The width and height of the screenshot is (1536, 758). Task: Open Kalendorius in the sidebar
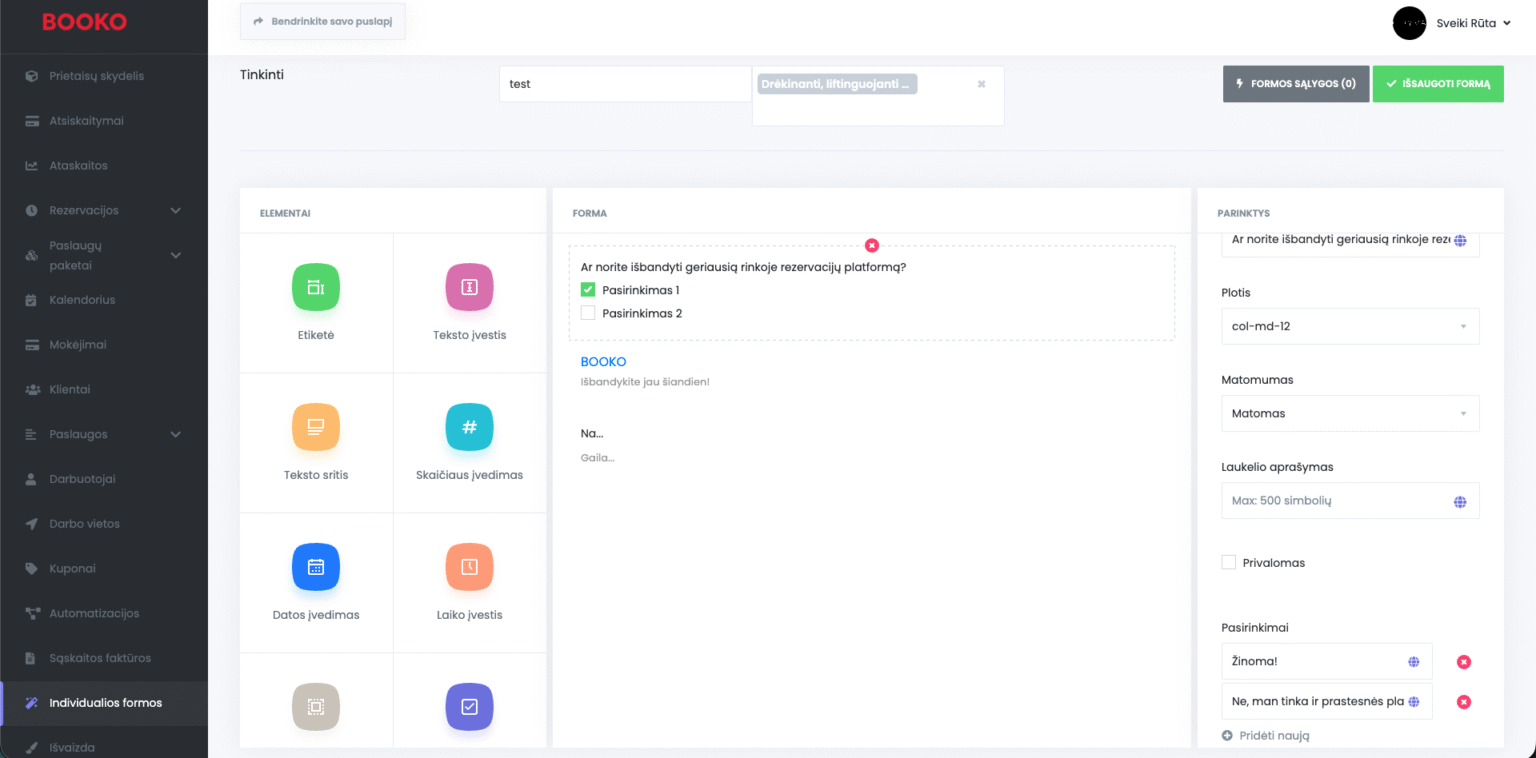(x=82, y=300)
